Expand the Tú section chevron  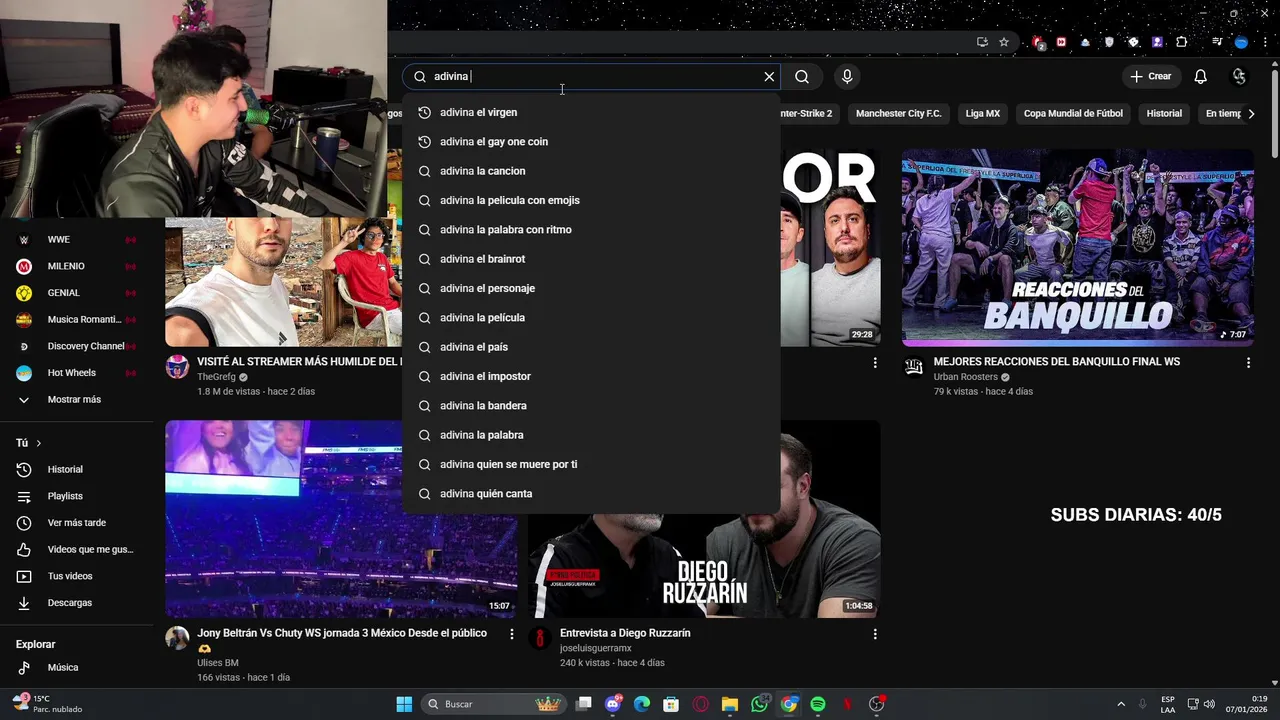[x=39, y=443]
